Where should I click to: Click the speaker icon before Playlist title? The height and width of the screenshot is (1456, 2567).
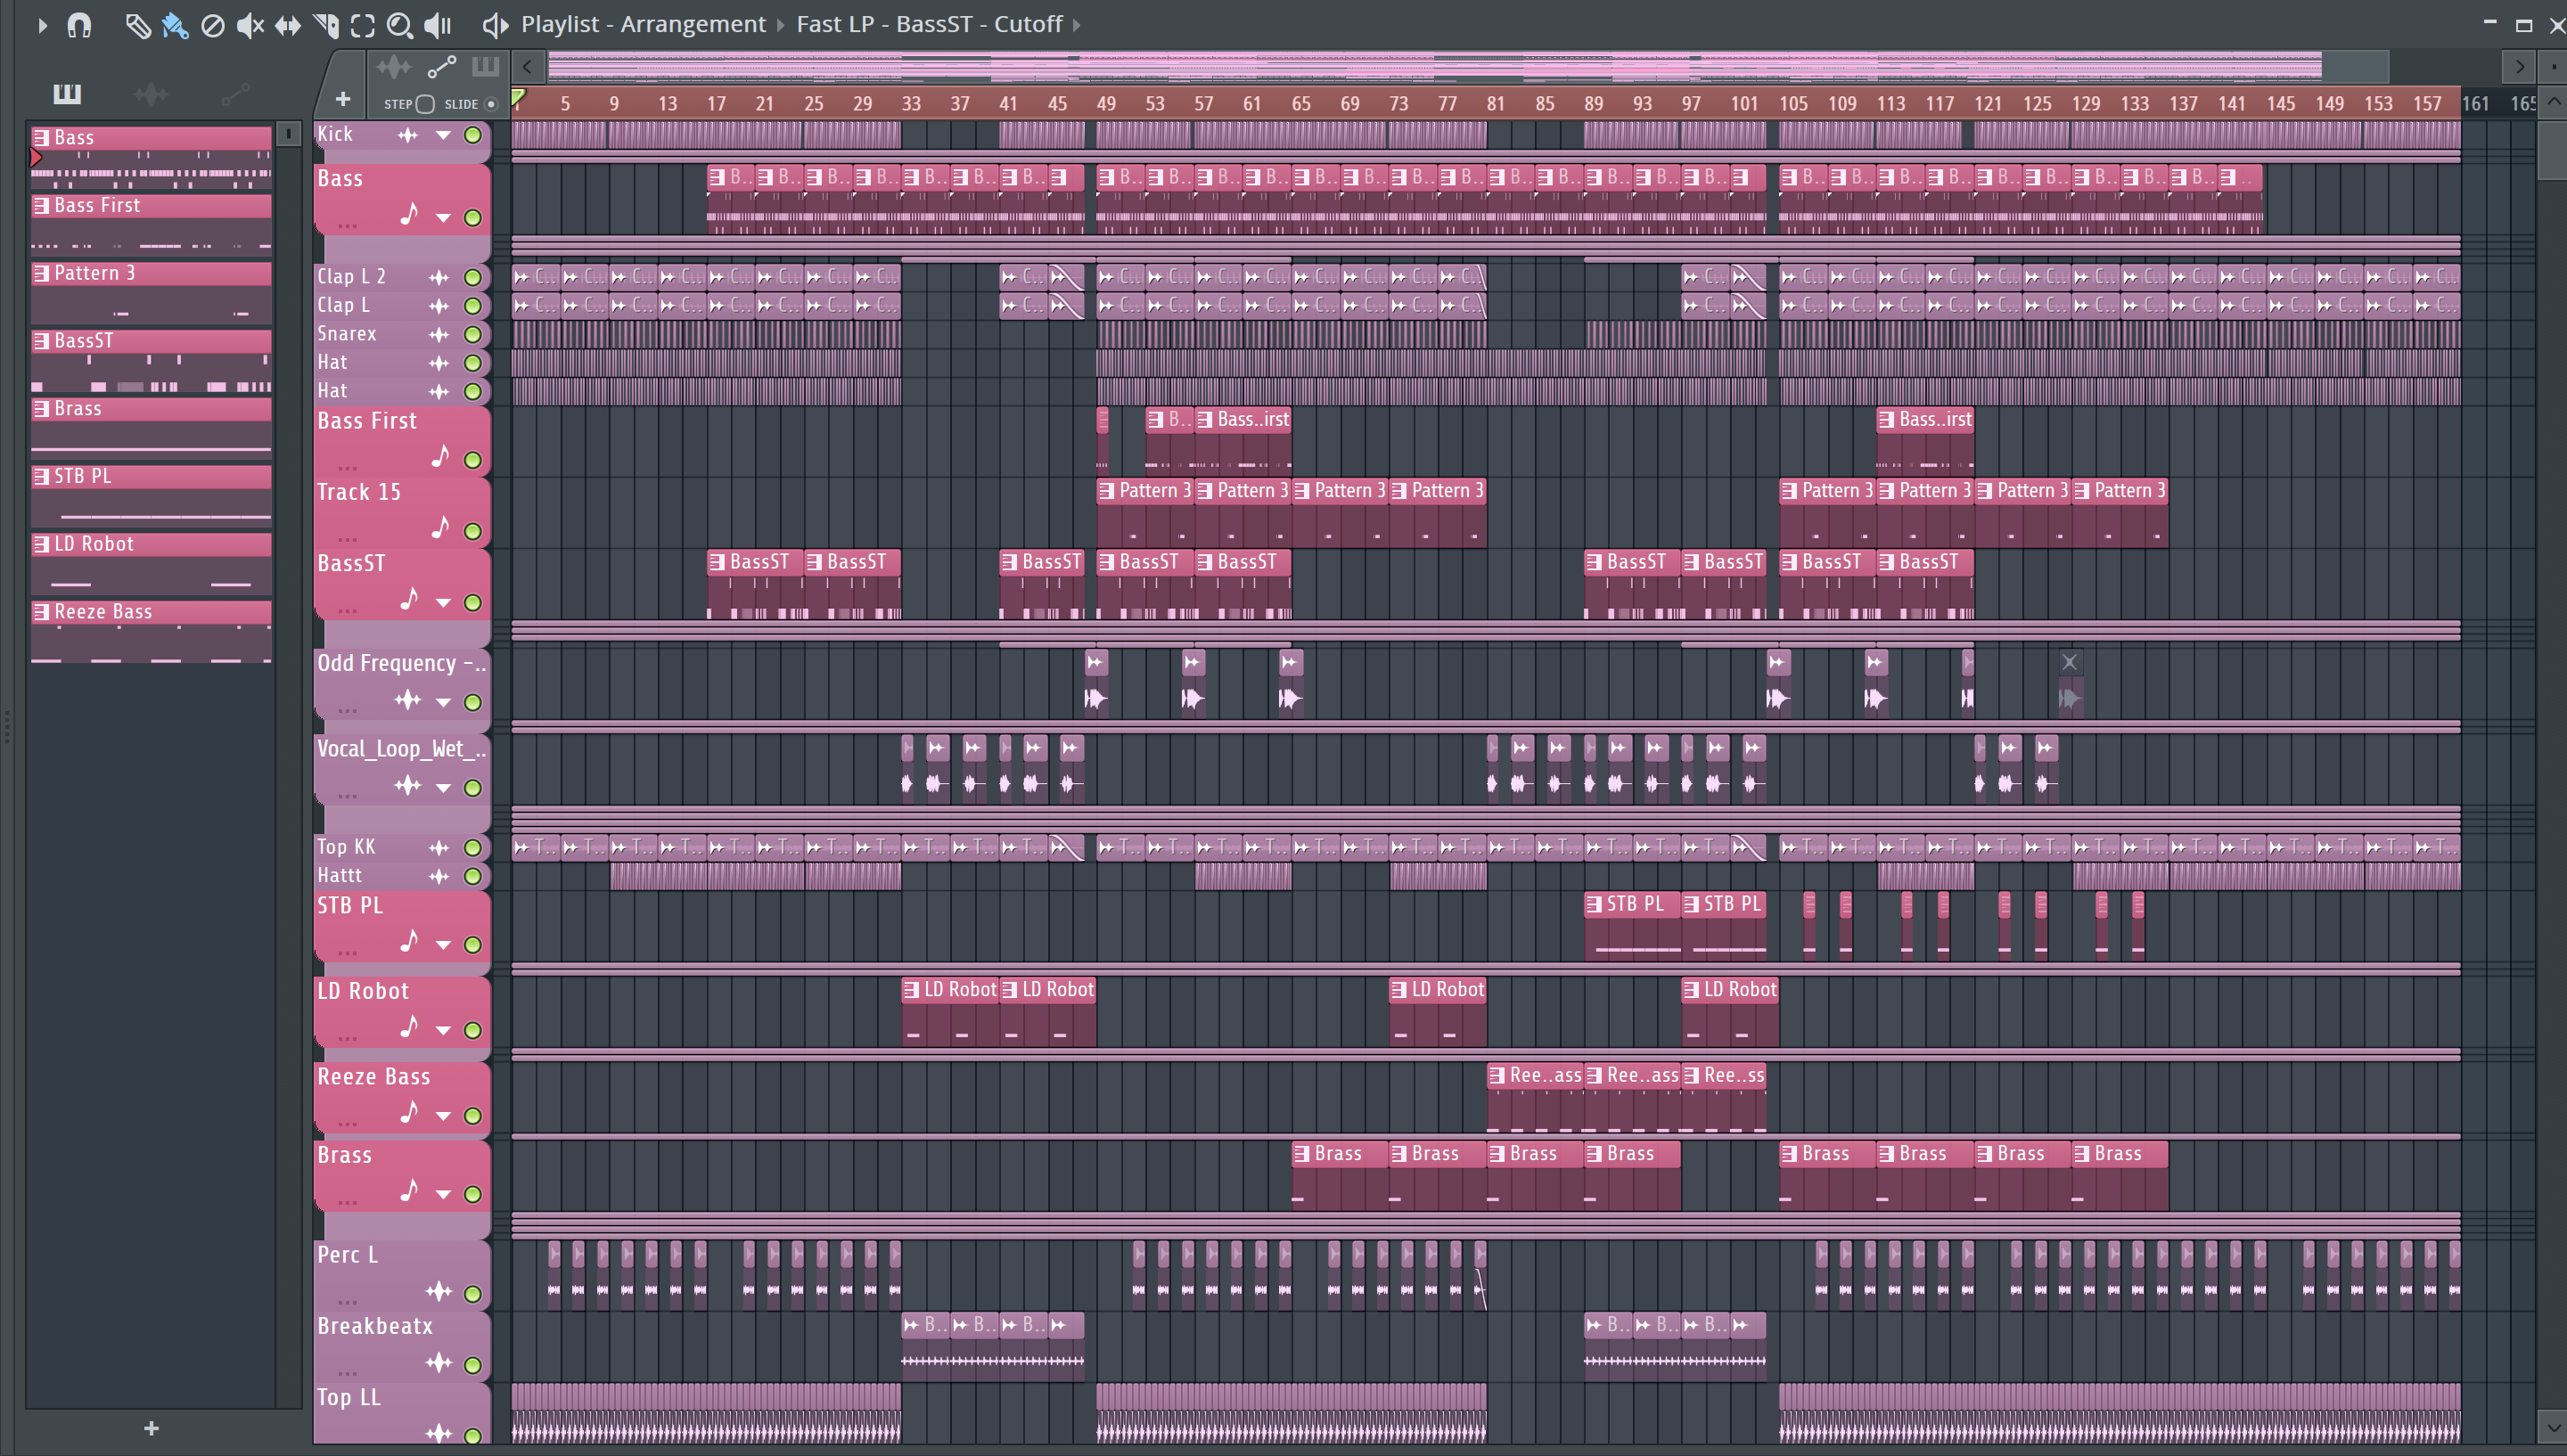pos(496,25)
